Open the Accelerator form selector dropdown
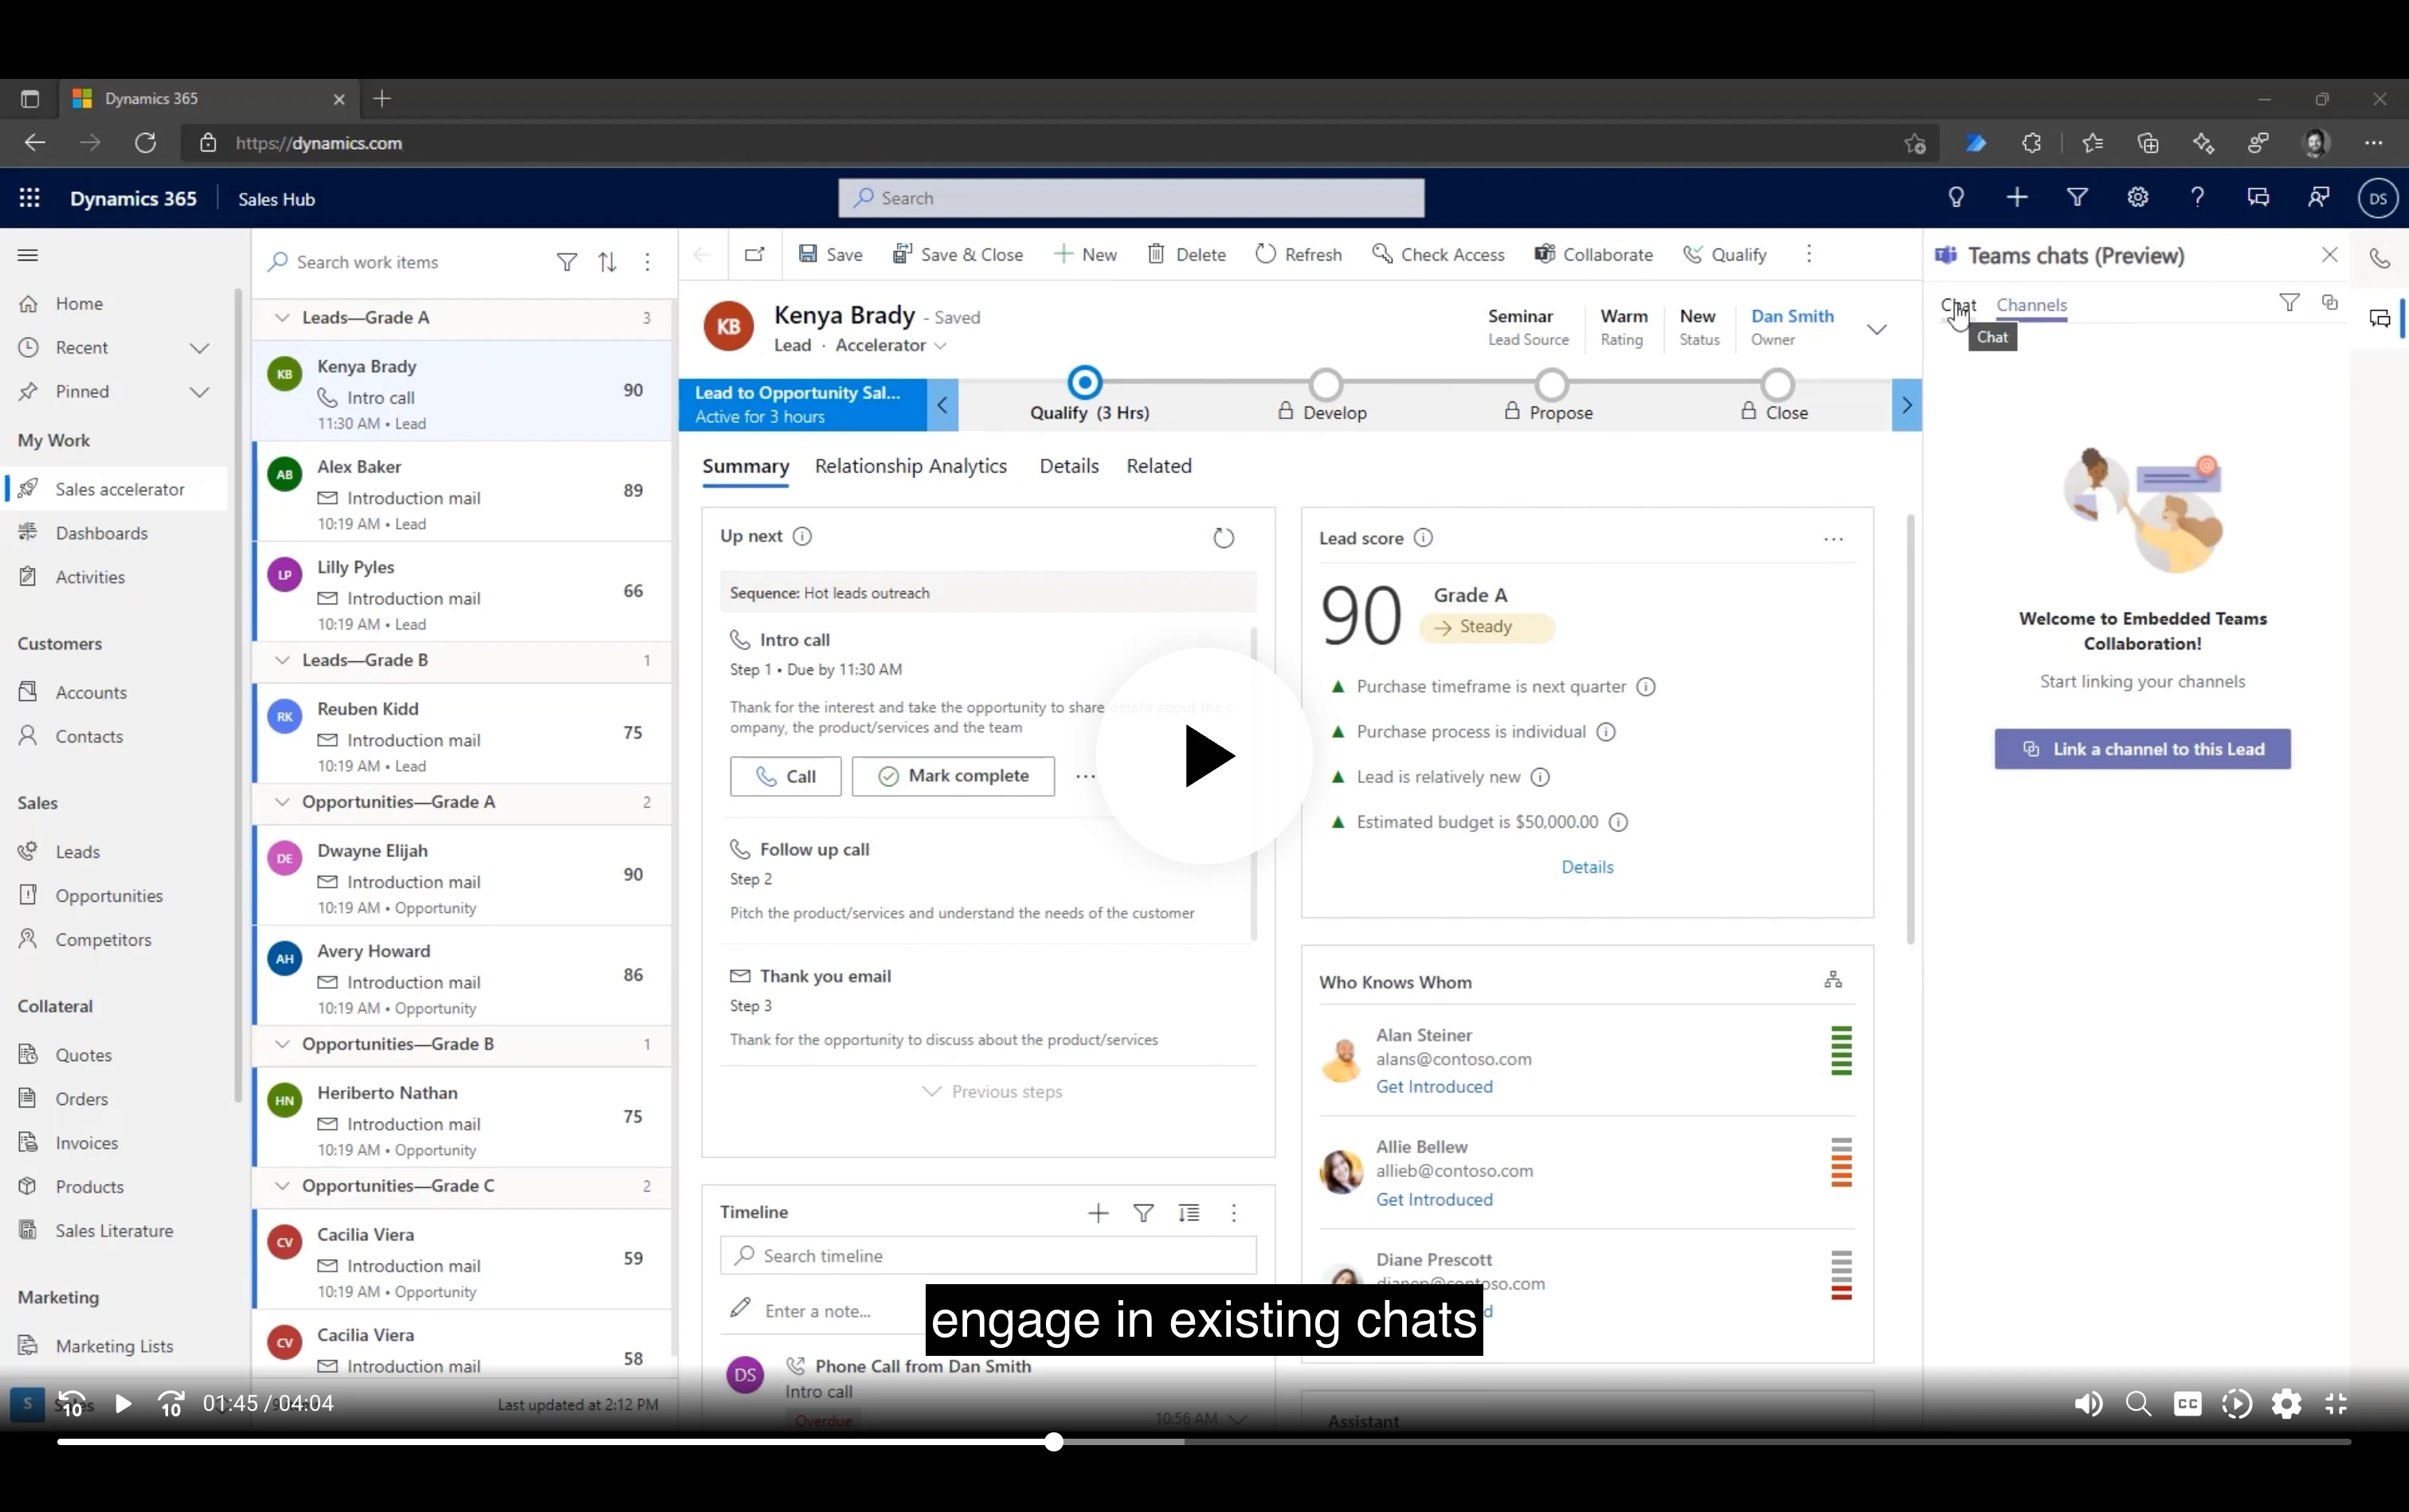The height and width of the screenshot is (1512, 2409). click(891, 345)
